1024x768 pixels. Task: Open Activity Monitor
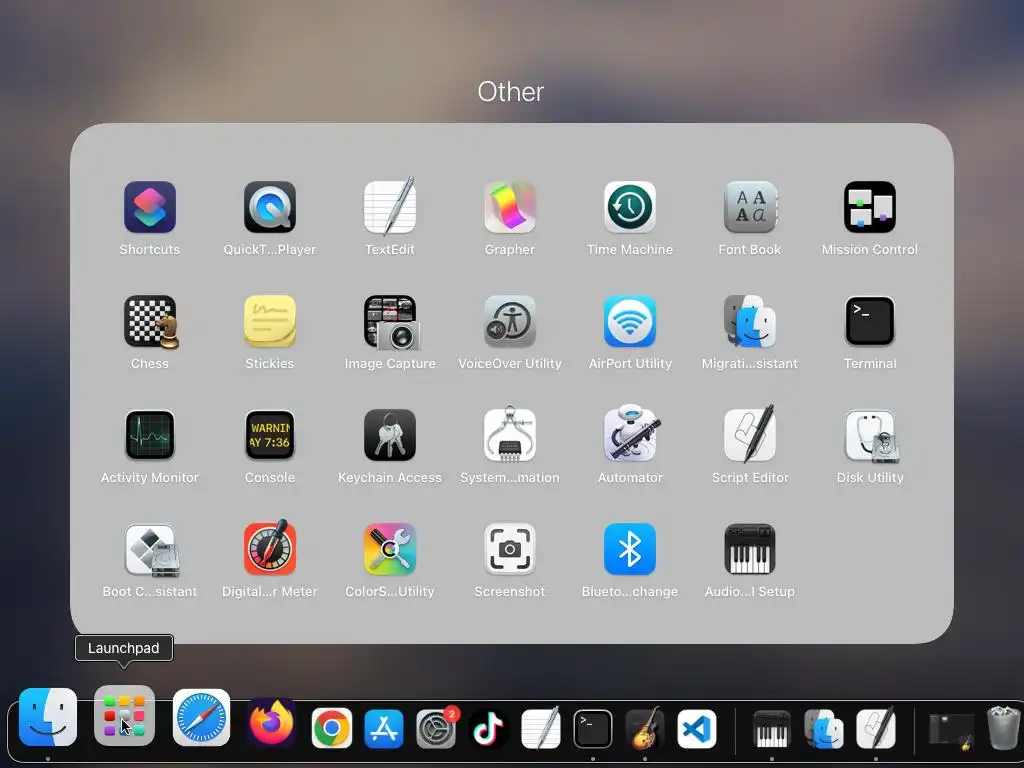(150, 436)
